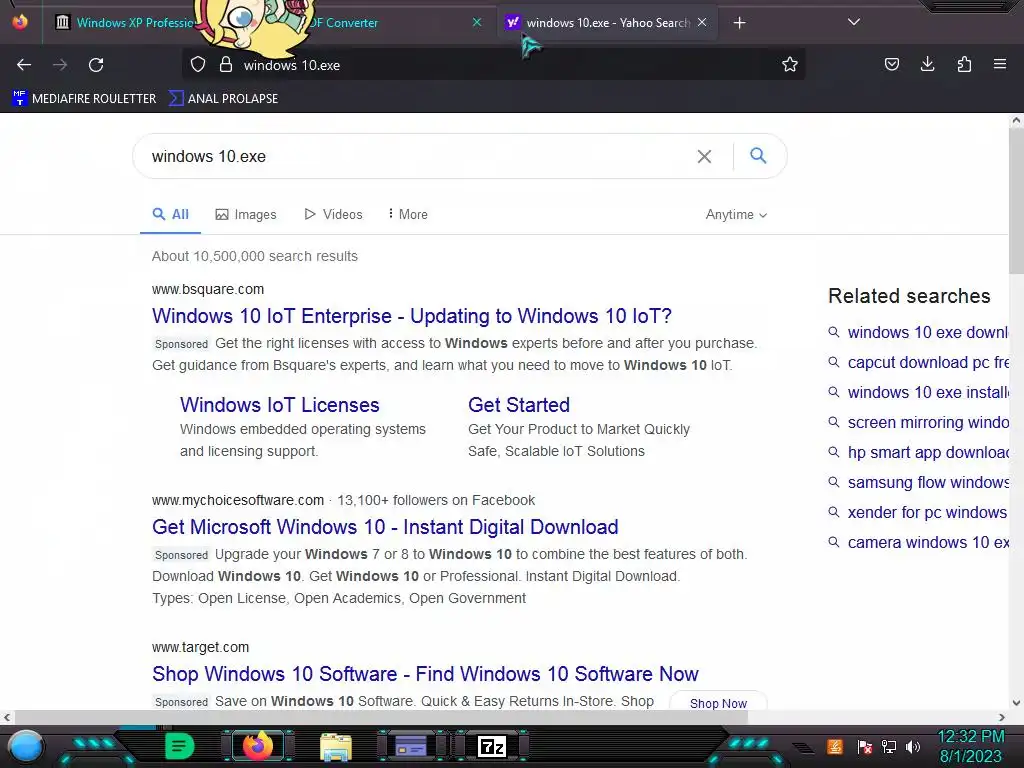This screenshot has height=768, width=1024.
Task: View site security via the padlock icon
Action: click(x=226, y=65)
